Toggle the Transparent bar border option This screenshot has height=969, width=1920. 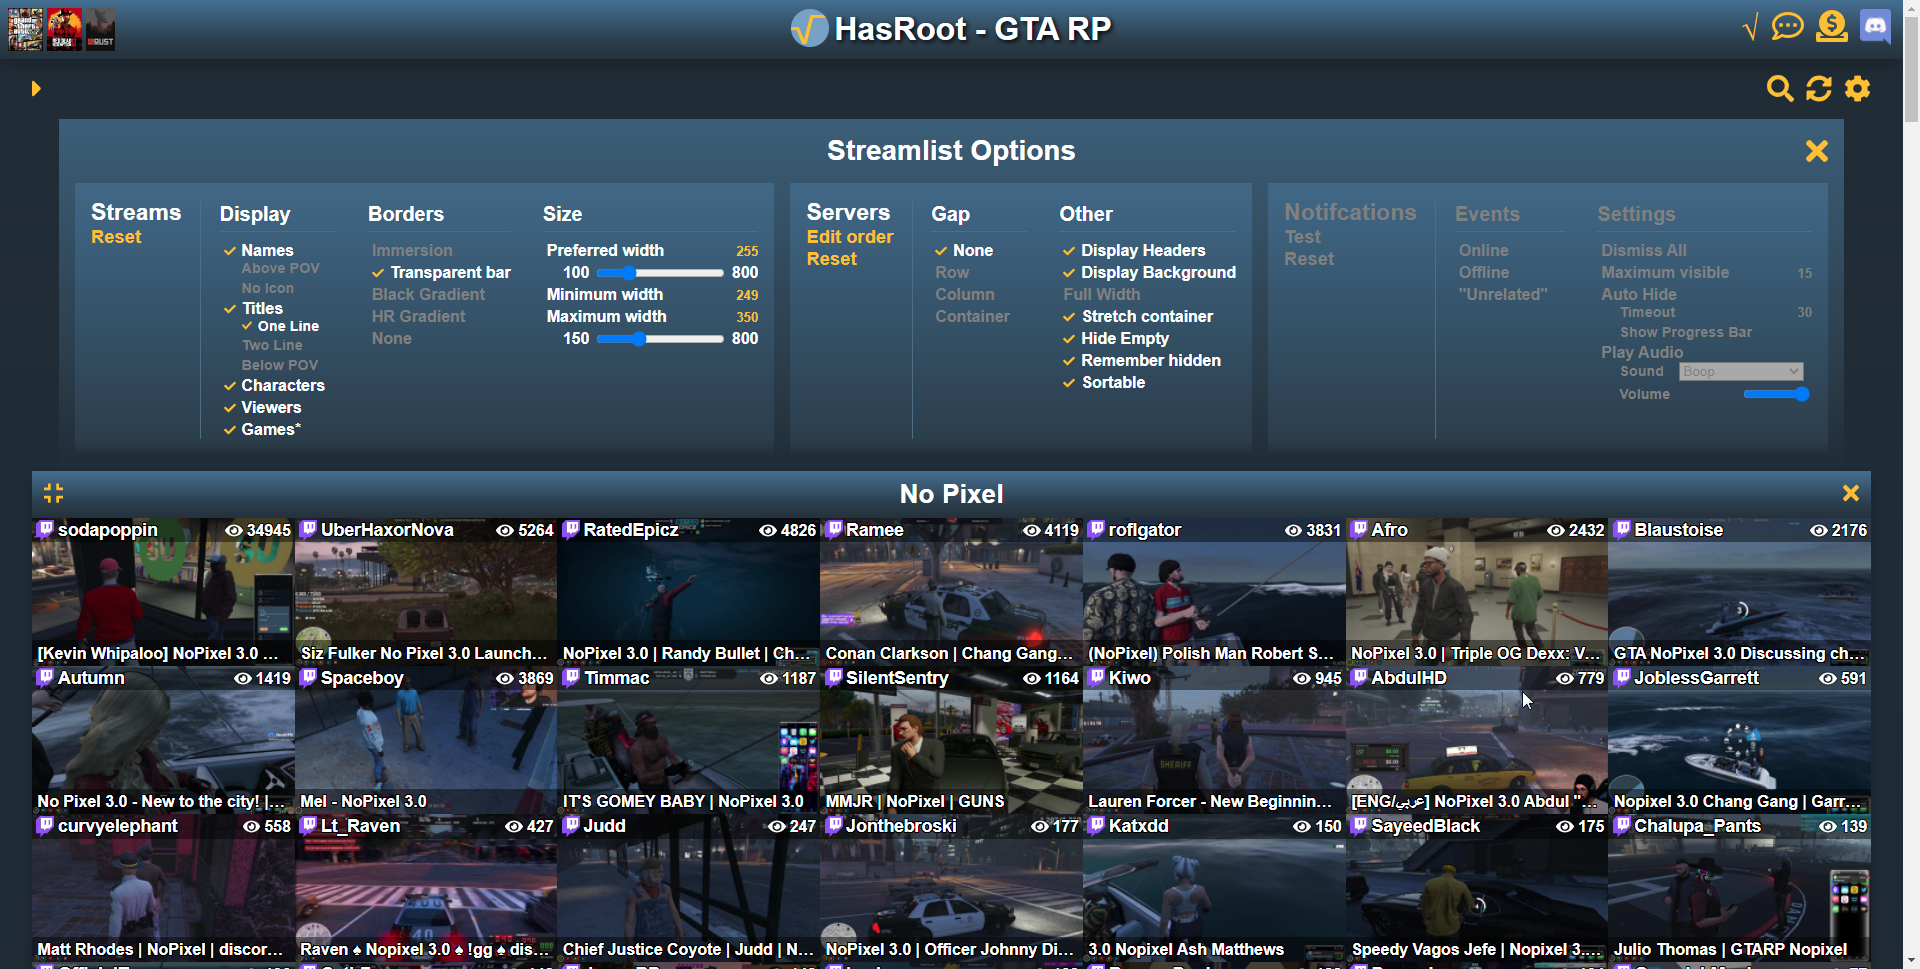click(x=441, y=273)
